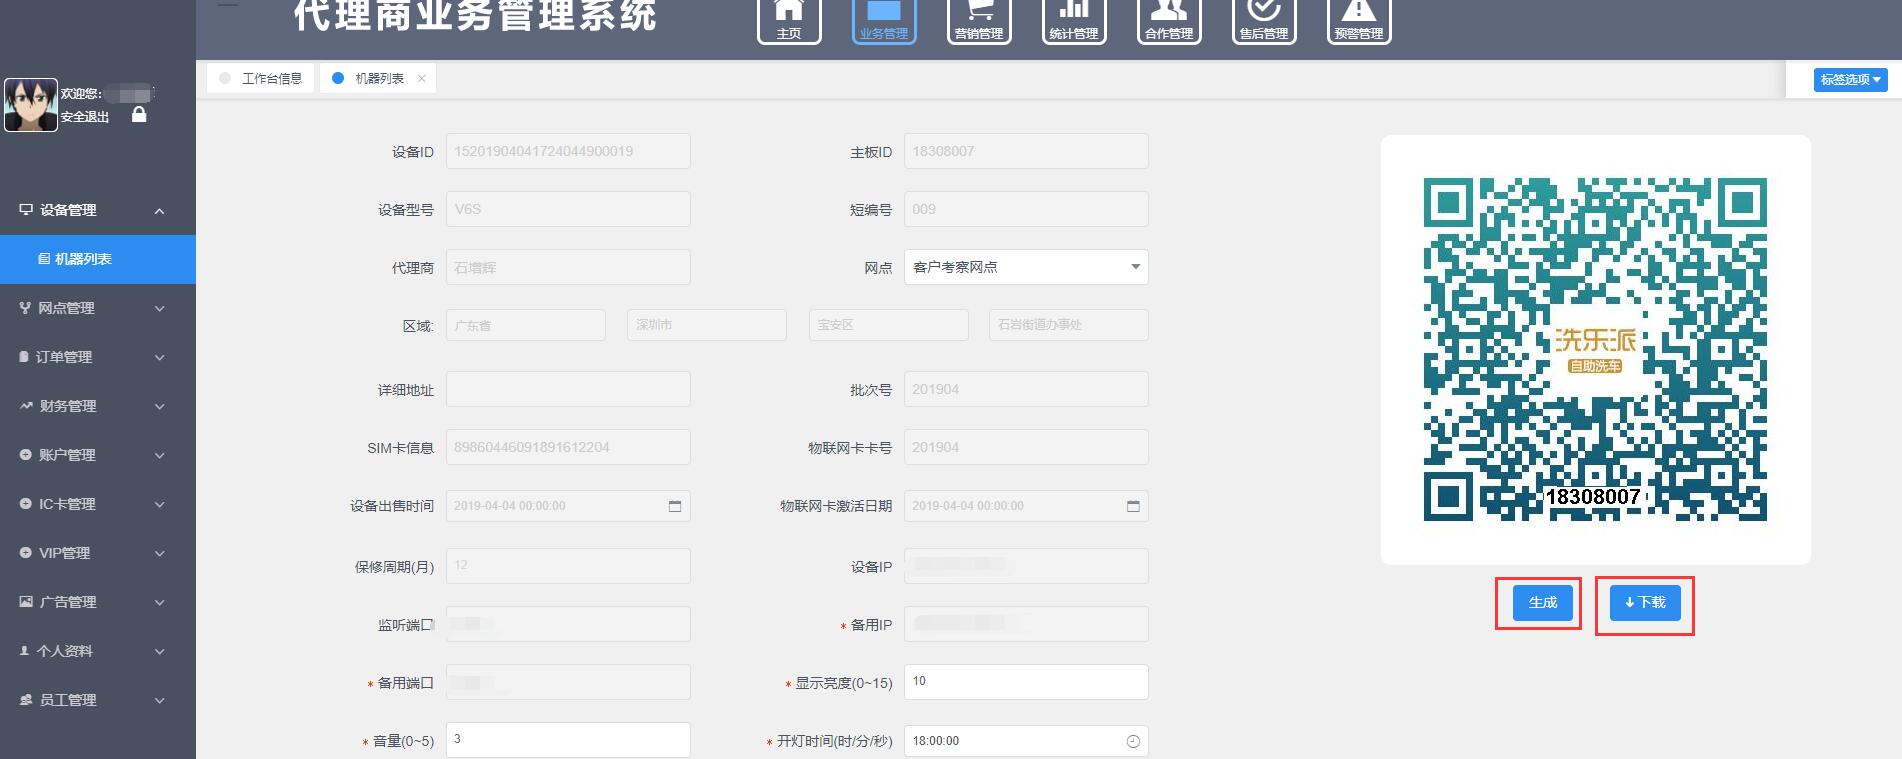1902x759 pixels.
Task: Click the 备用端口 field
Action: pos(568,682)
